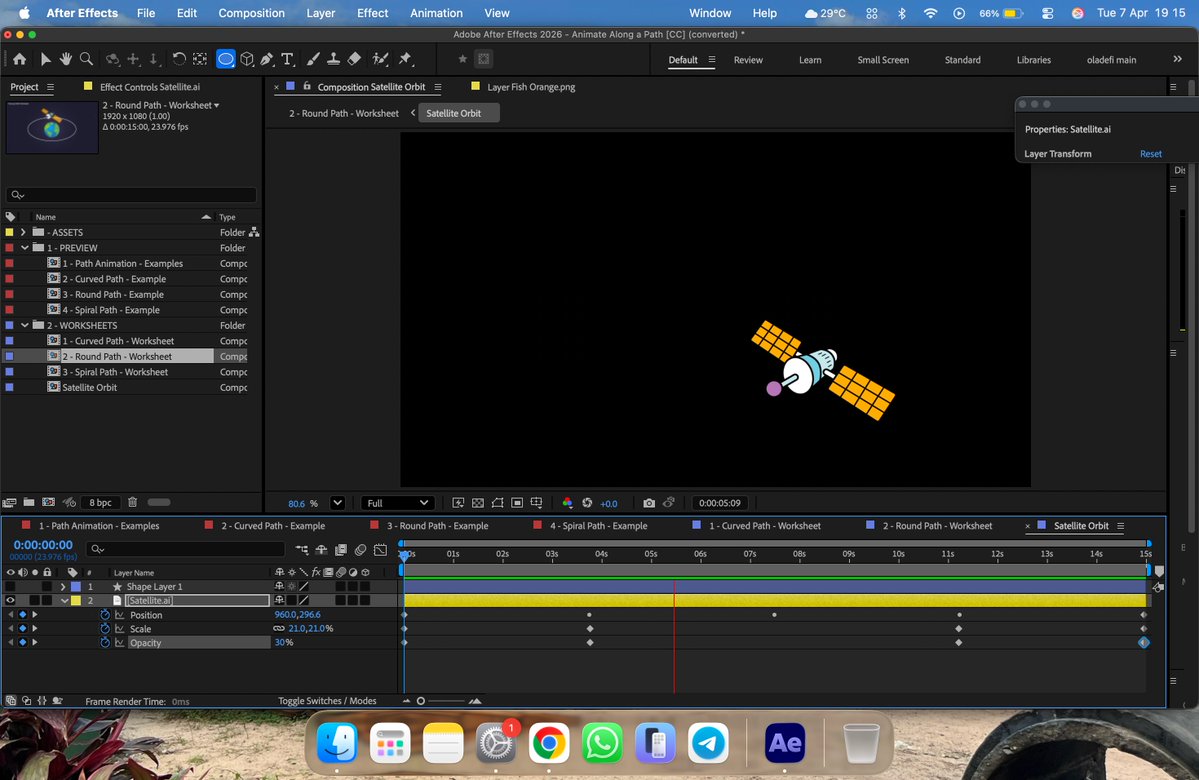Click the blue label swatch of Shape Layer 1
Screen dimensions: 1199x780
(x=76, y=587)
